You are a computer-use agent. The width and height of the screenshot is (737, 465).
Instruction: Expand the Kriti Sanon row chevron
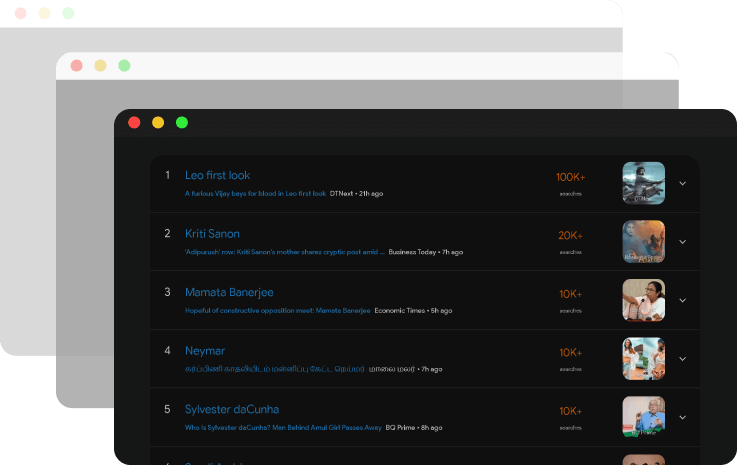[682, 242]
